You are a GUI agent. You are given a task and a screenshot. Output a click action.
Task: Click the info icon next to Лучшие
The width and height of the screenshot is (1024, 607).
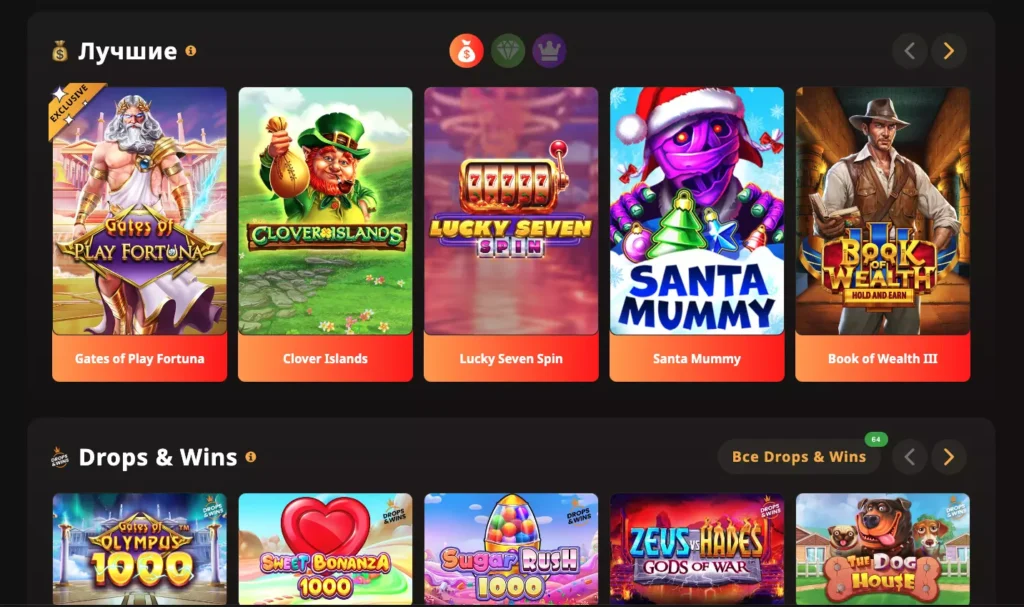coord(191,51)
